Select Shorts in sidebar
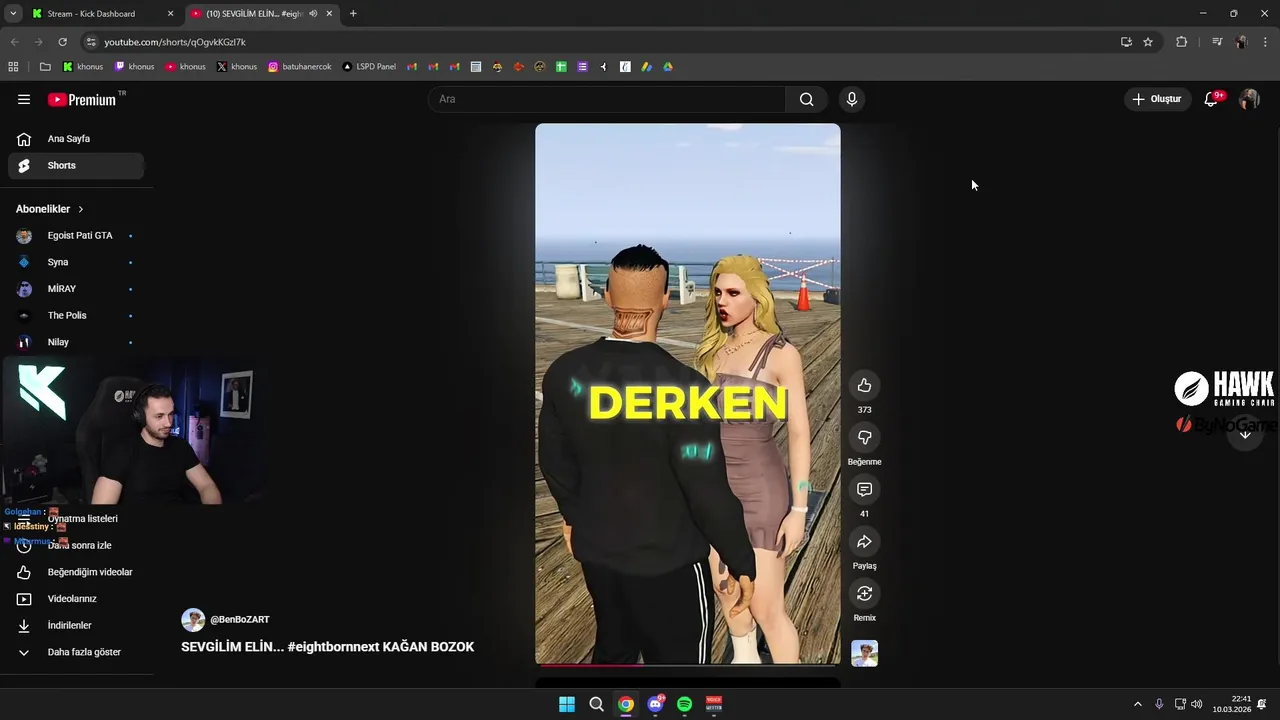This screenshot has height=720, width=1280. tap(76, 165)
